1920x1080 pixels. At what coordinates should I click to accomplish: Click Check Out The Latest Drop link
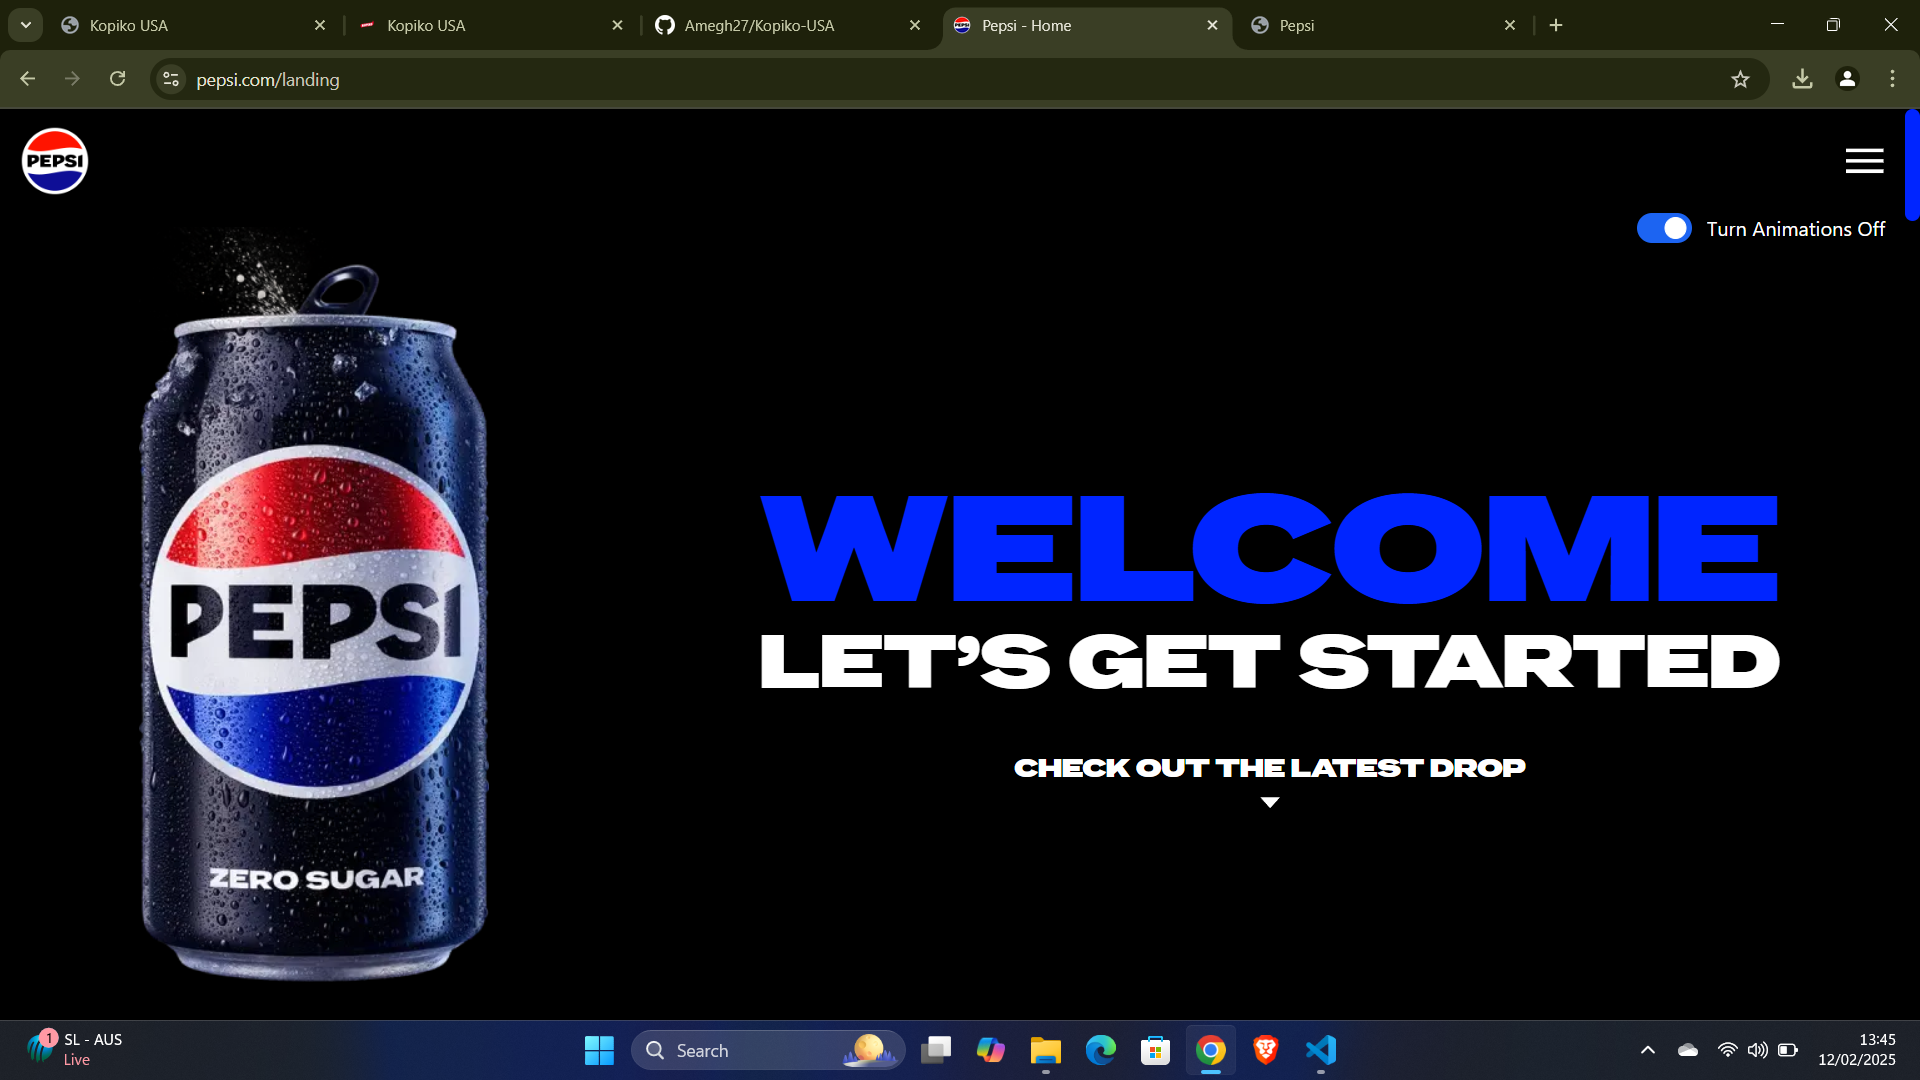click(x=1269, y=768)
